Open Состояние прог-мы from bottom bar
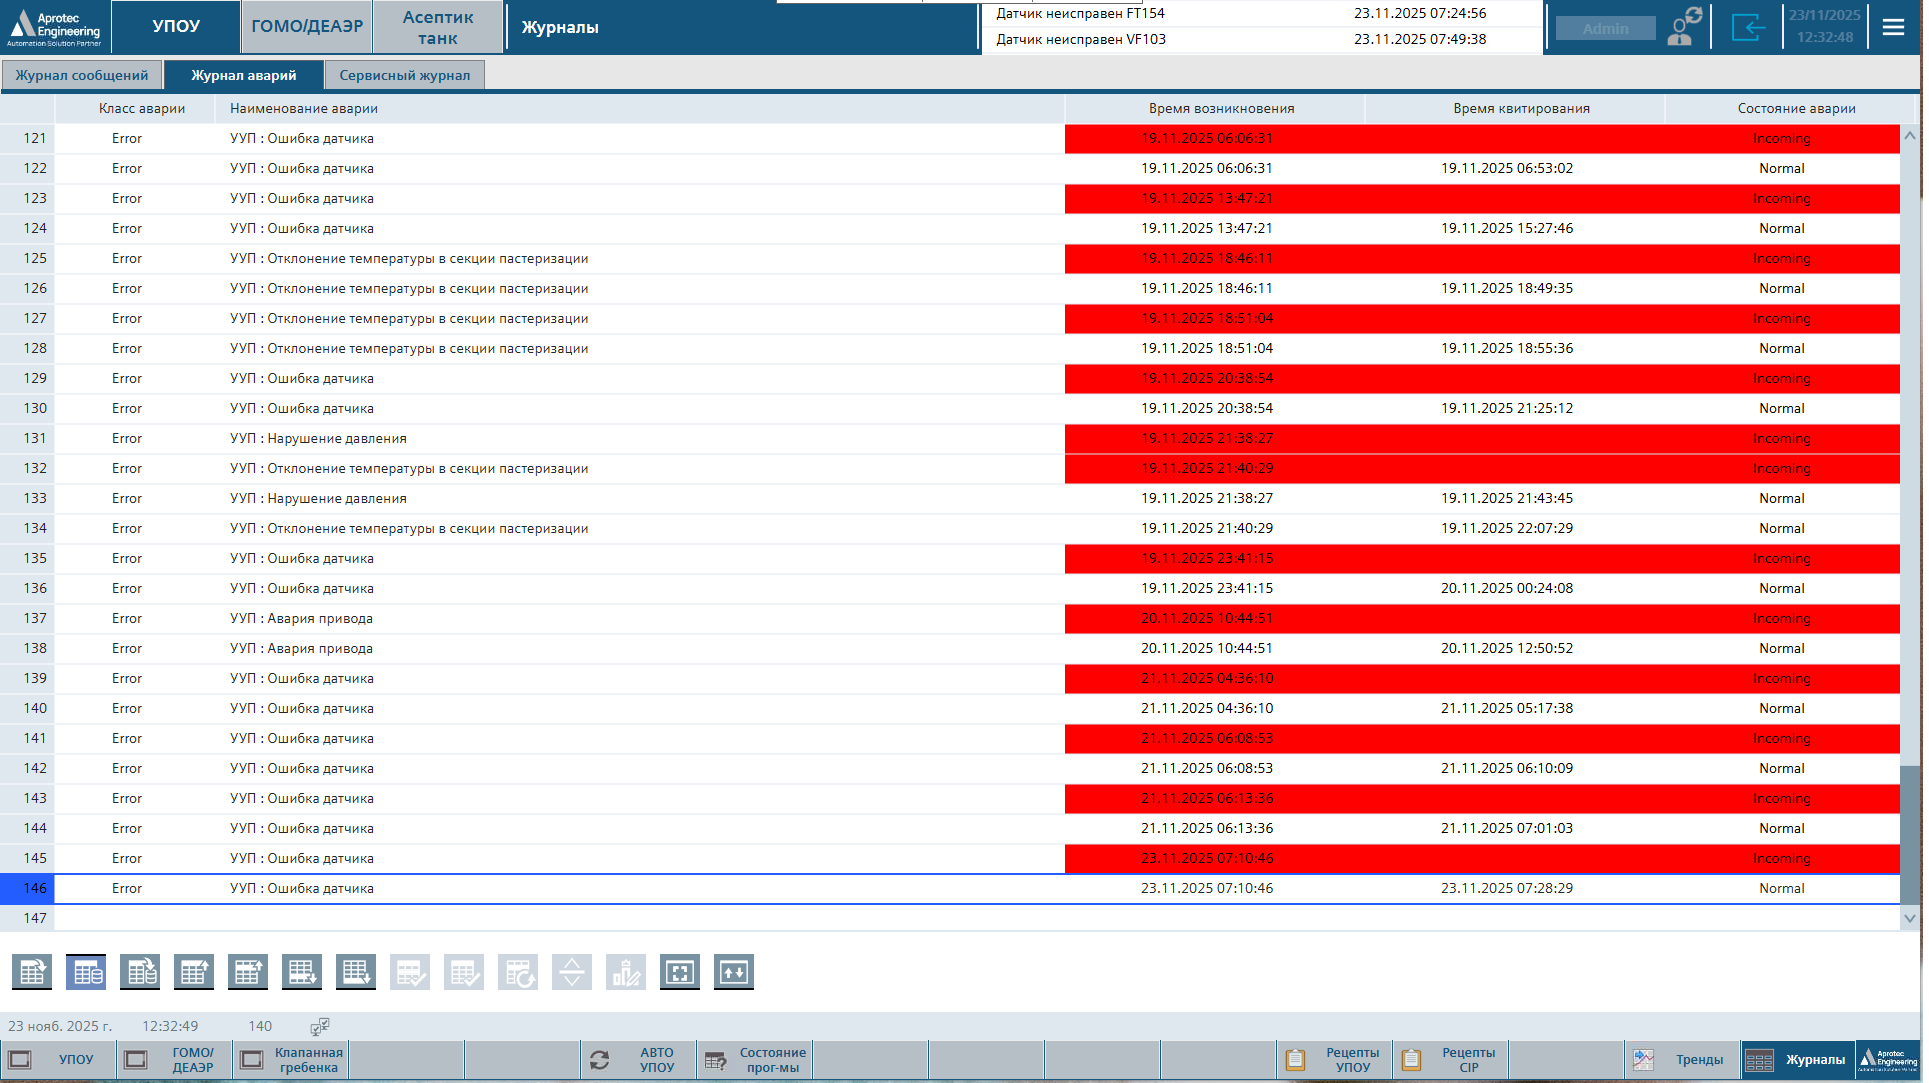This screenshot has width=1929, height=1083. [756, 1060]
